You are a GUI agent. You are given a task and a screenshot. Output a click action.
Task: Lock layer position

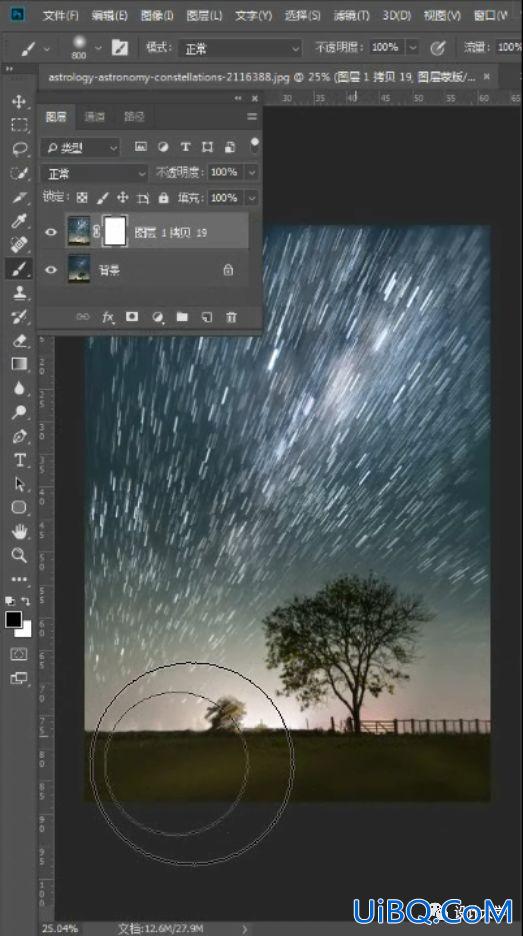[x=122, y=198]
